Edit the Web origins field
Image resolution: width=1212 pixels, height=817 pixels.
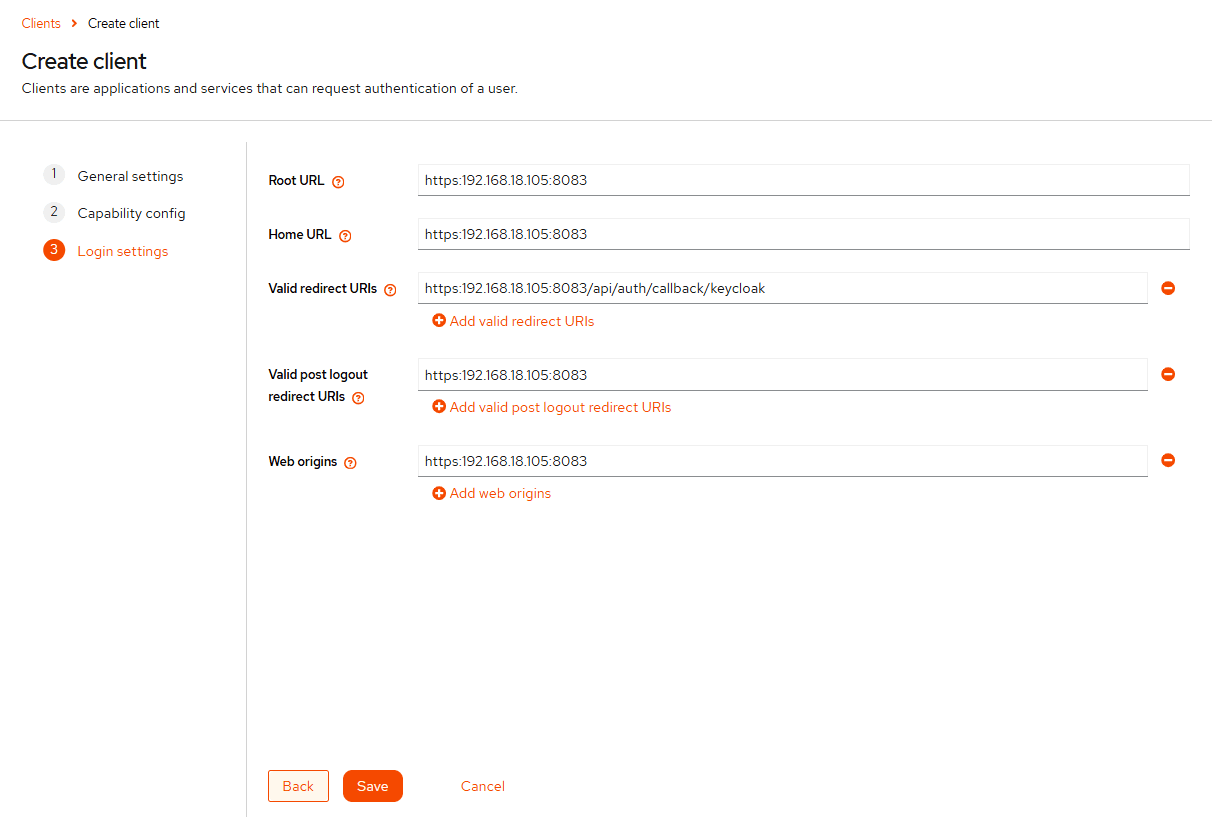coord(783,461)
